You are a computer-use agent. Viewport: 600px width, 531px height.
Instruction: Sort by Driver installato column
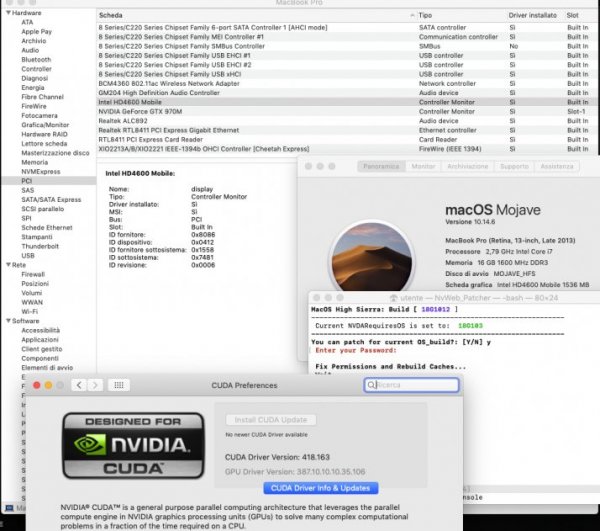tap(532, 15)
